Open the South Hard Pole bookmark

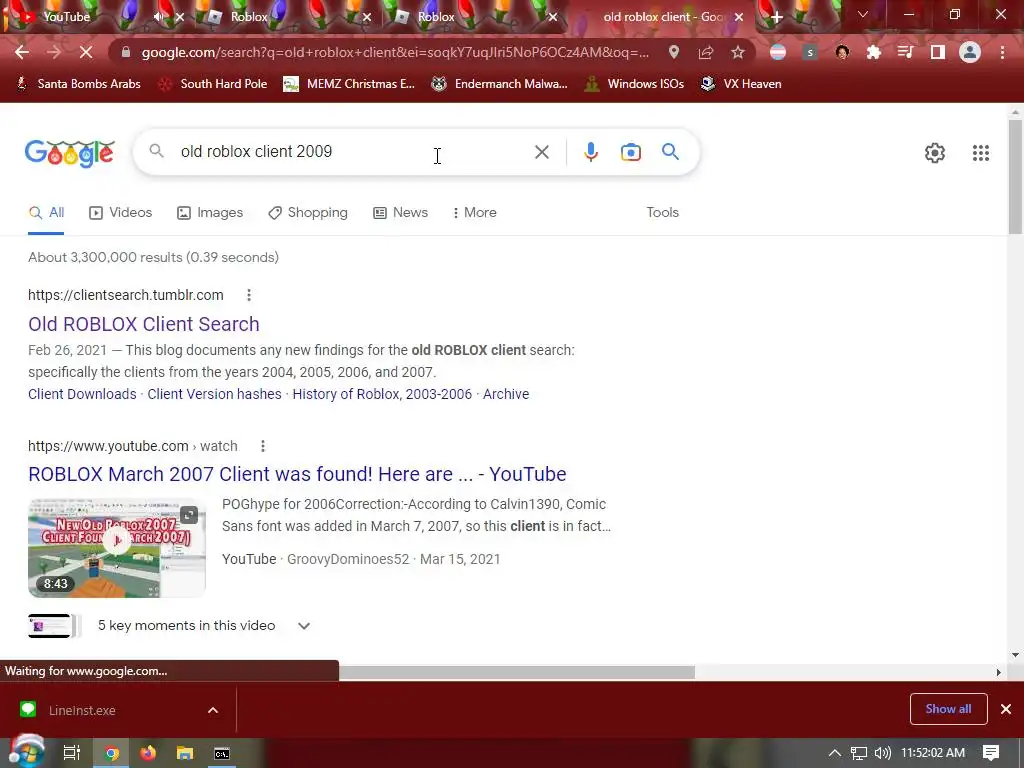(214, 84)
